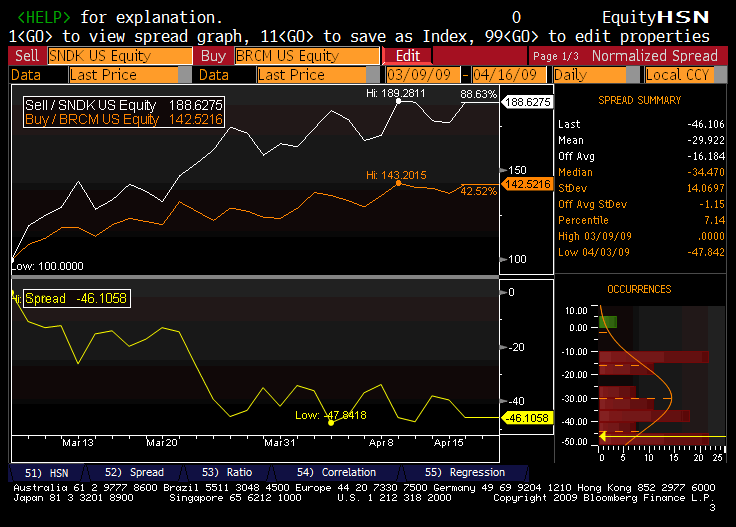Screen dimensions: 736x527
Task: Click the Hi: 189.2811 peak marker
Action: pyautogui.click(x=399, y=101)
